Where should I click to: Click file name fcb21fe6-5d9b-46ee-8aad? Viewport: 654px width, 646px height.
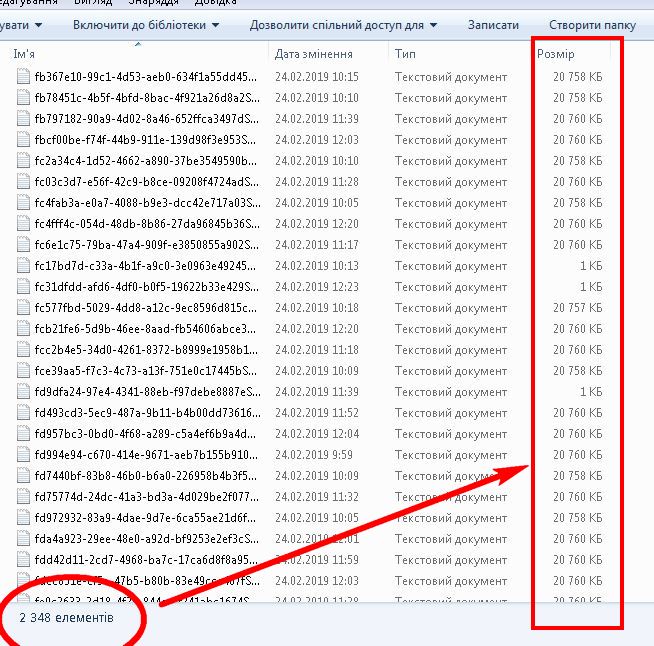pyautogui.click(x=145, y=329)
